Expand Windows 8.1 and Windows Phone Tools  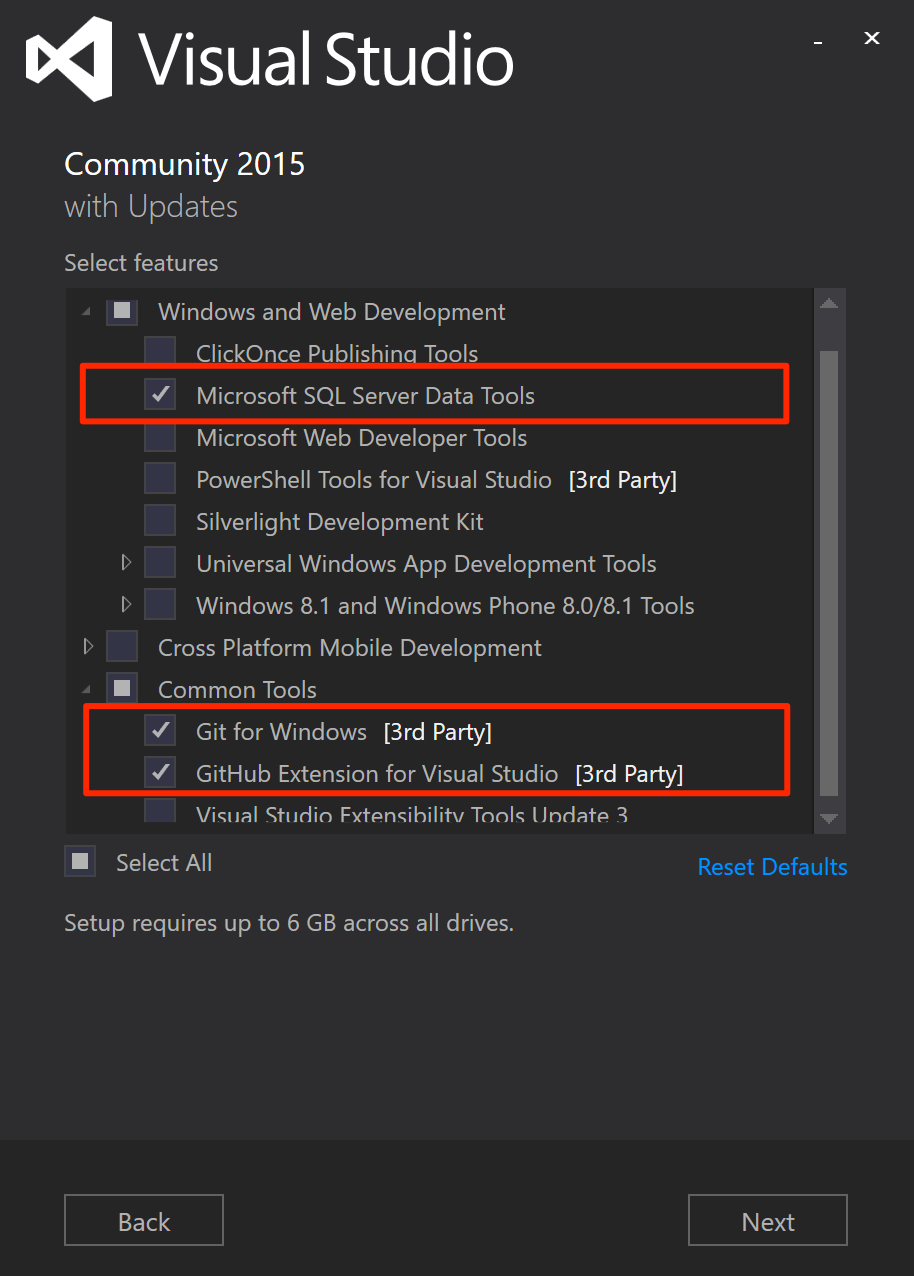[126, 605]
